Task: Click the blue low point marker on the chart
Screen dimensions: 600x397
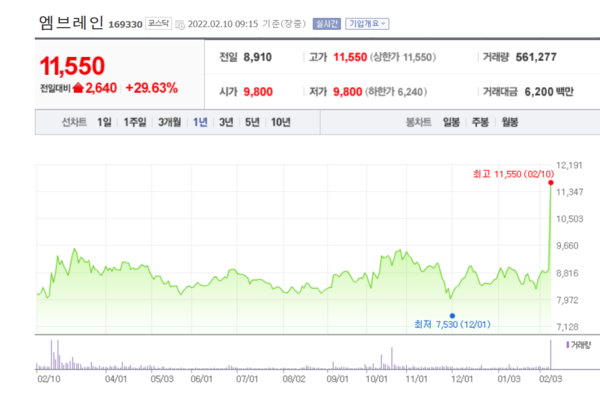Action: pos(452,316)
